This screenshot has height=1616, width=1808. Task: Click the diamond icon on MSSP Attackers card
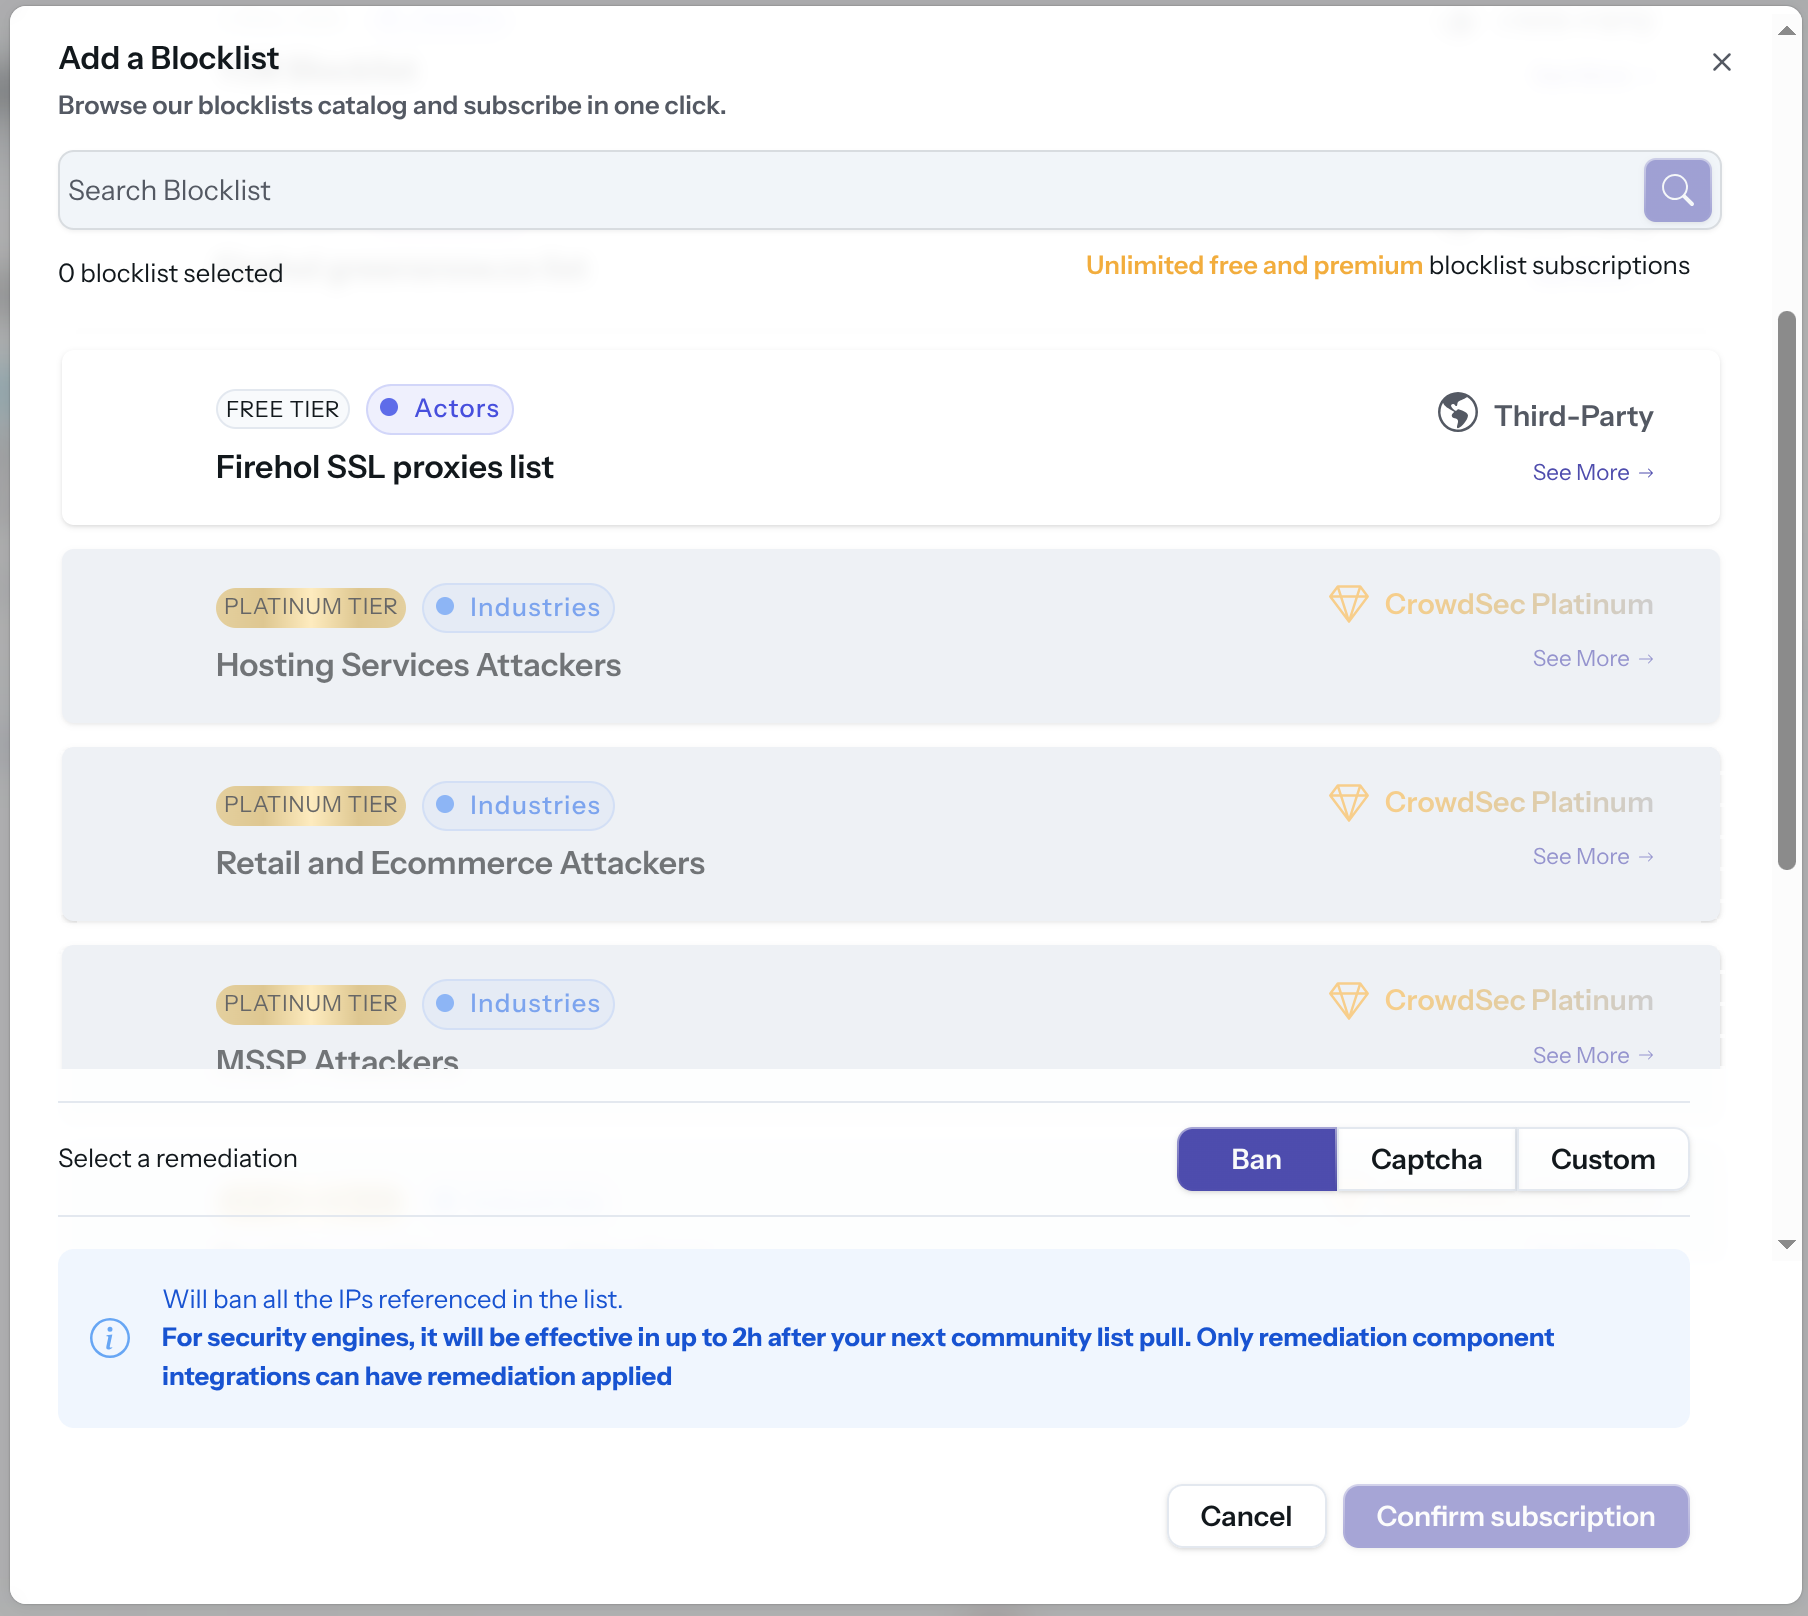(x=1348, y=1000)
